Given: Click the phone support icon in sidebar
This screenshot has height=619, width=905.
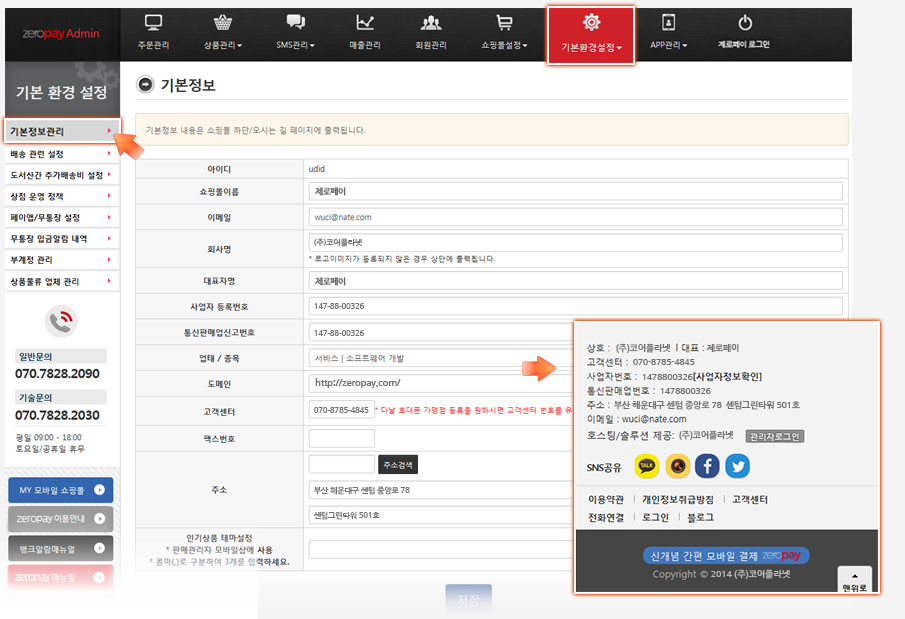Looking at the screenshot, I should 61,321.
